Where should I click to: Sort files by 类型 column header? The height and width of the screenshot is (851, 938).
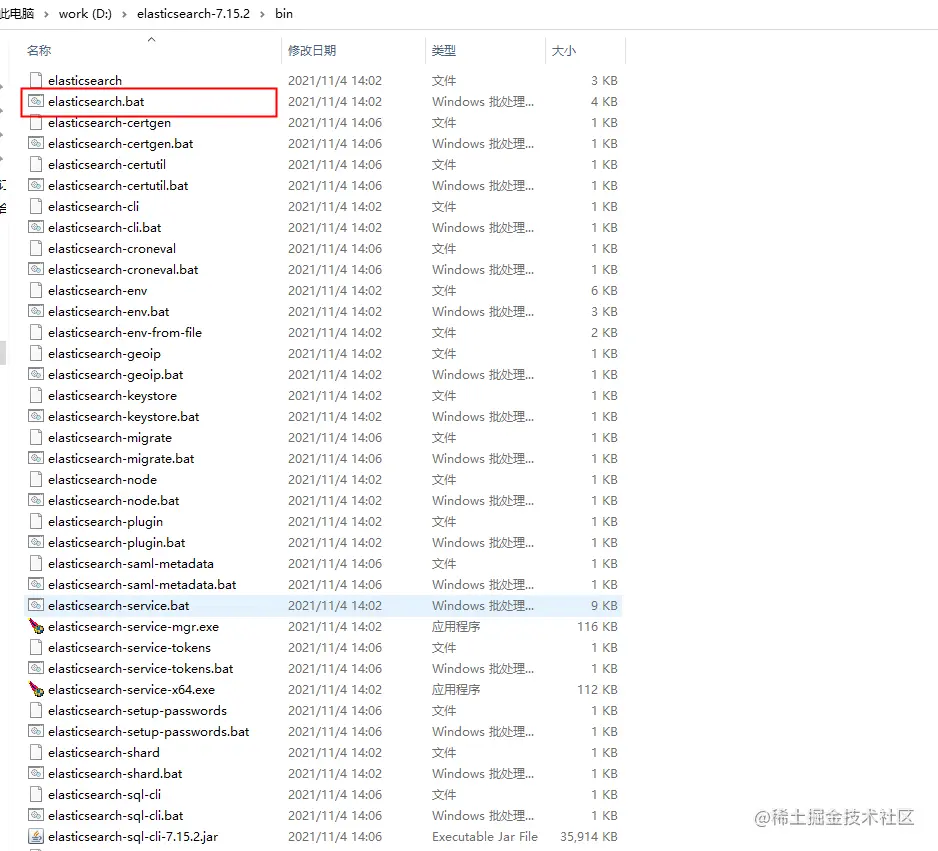(444, 51)
